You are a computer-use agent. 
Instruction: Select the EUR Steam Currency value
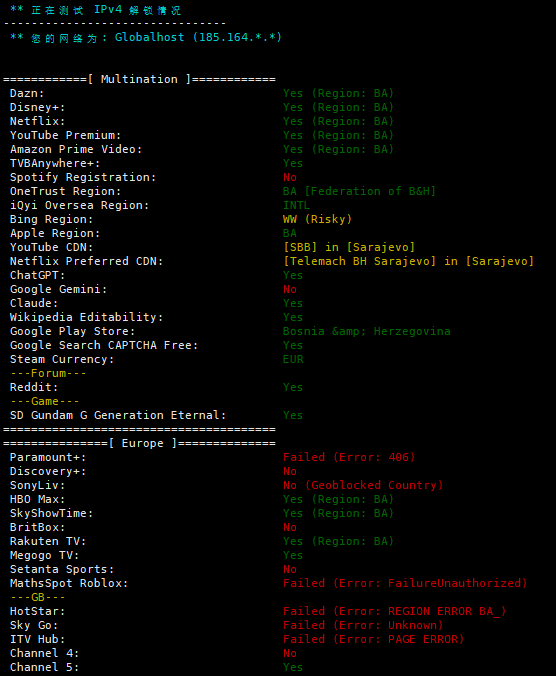293,359
